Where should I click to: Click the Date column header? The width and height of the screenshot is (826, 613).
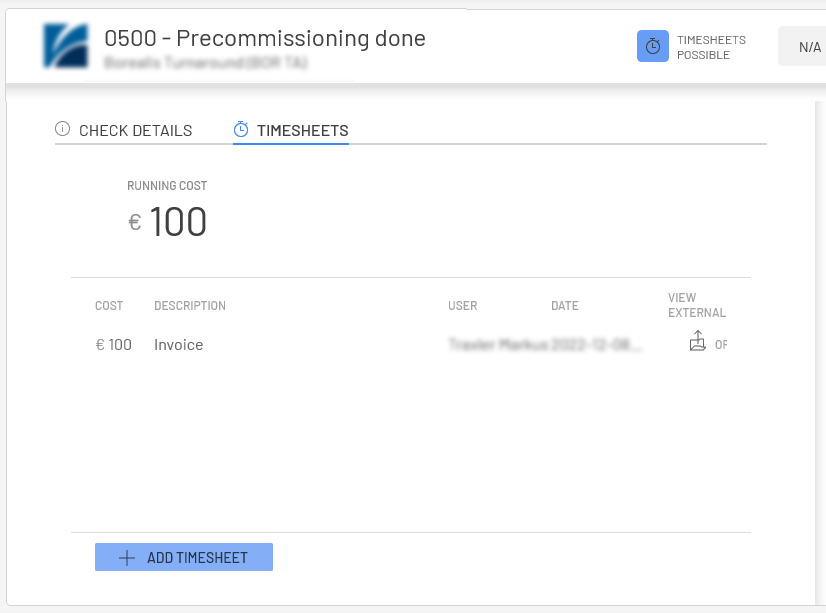[x=564, y=306]
